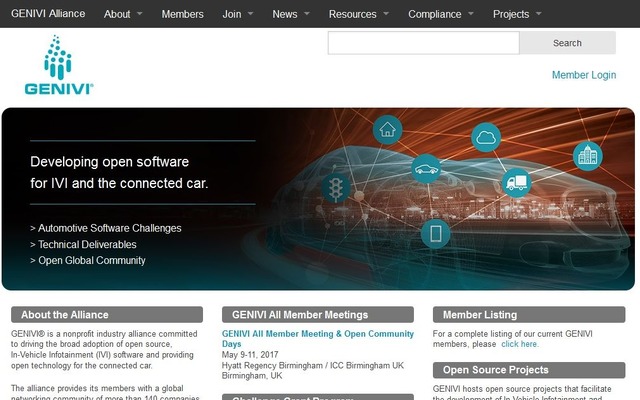Screen dimensions: 640x400
Task: Follow the 'click here' member listing link
Action: [520, 344]
